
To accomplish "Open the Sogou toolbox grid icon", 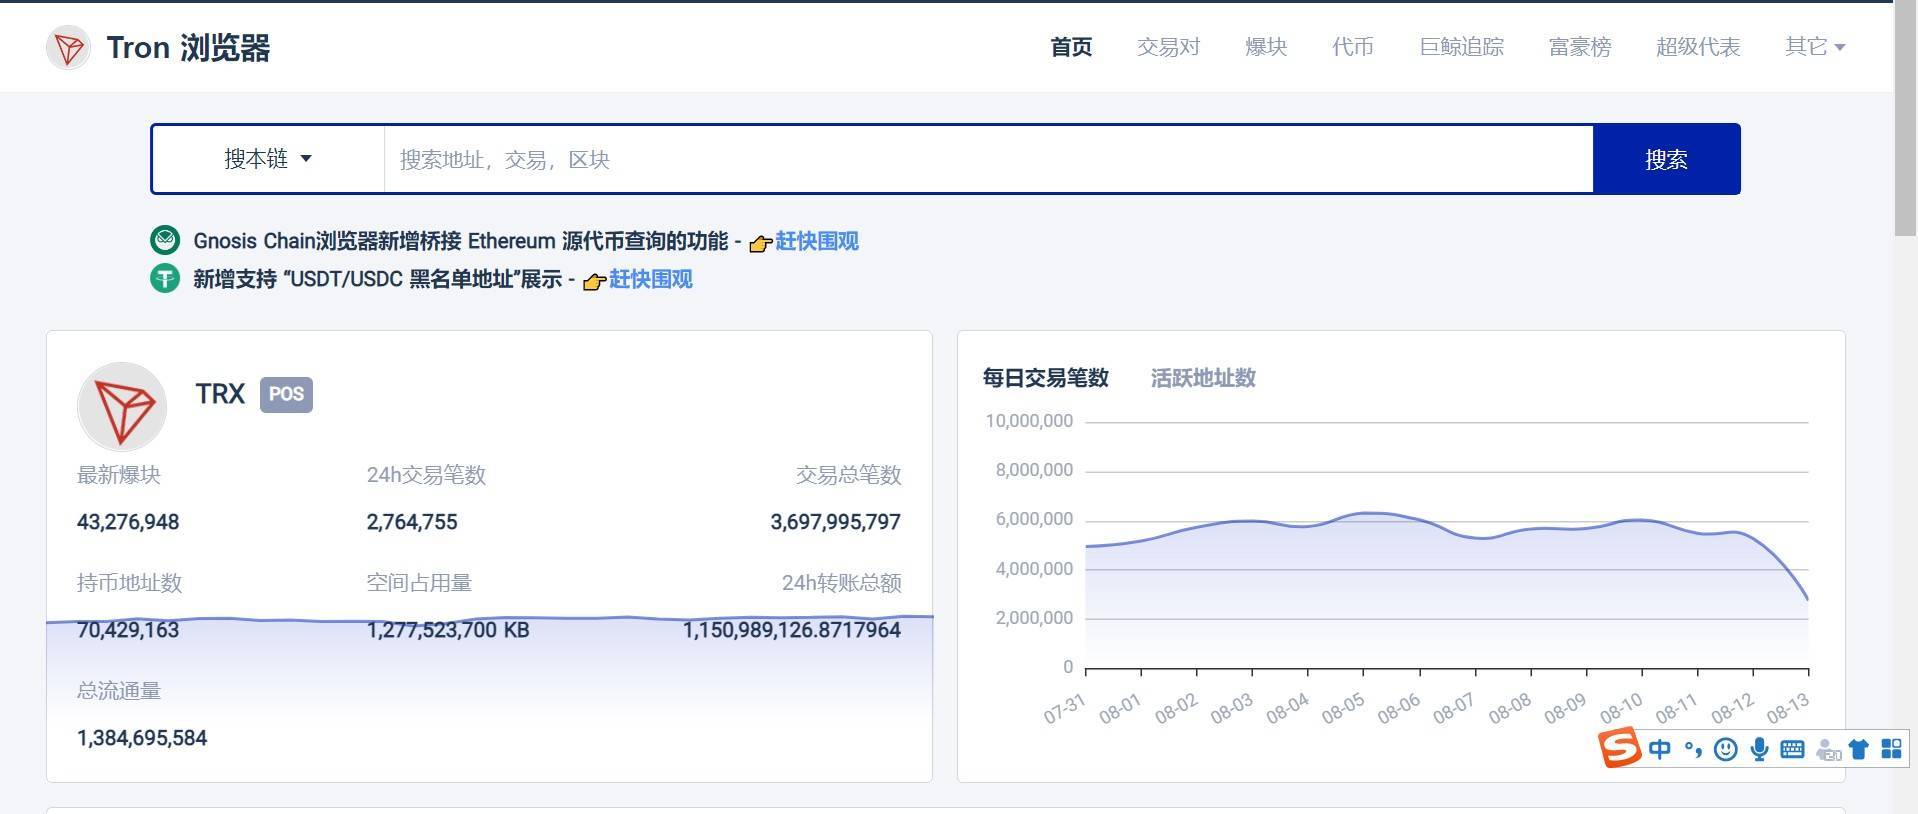I will click(x=1891, y=749).
